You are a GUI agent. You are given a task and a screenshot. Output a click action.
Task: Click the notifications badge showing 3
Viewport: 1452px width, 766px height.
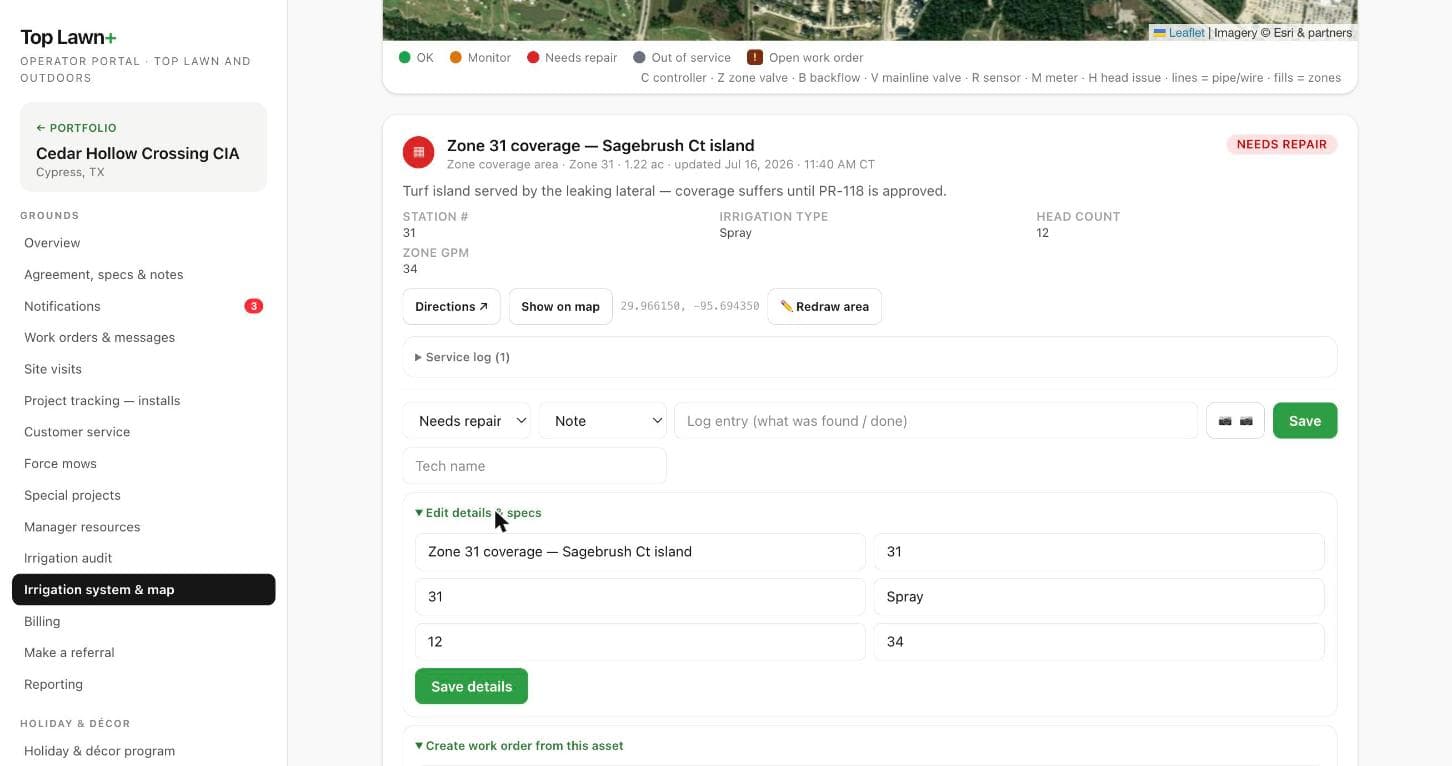coord(254,306)
